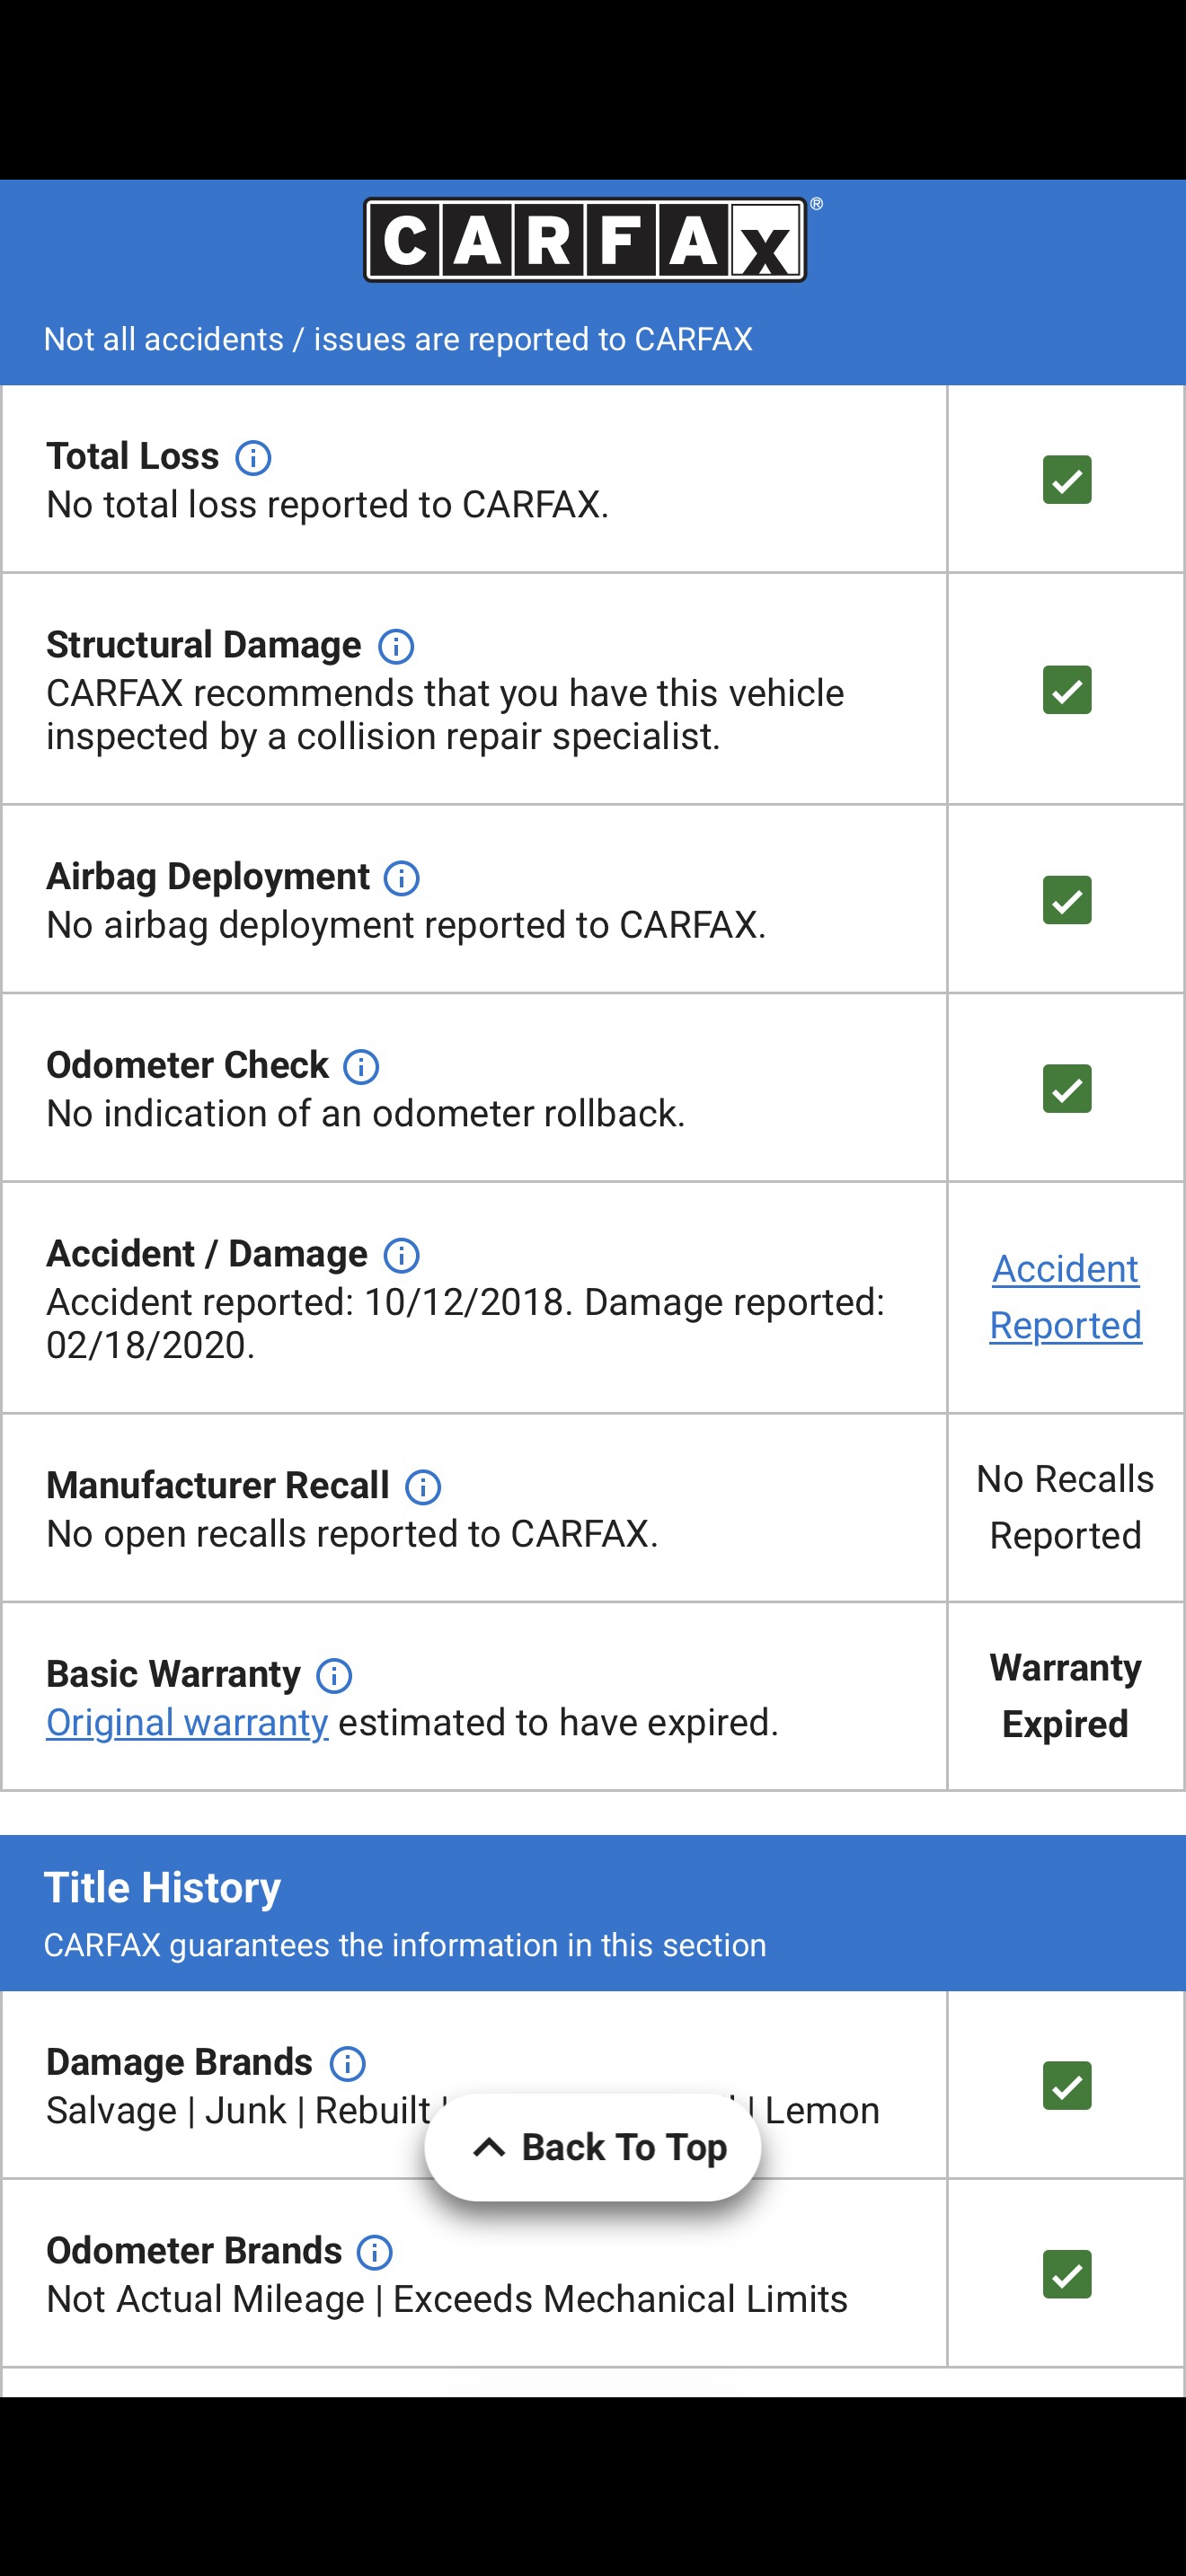
Task: Click the CARFAX logo
Action: pos(586,240)
